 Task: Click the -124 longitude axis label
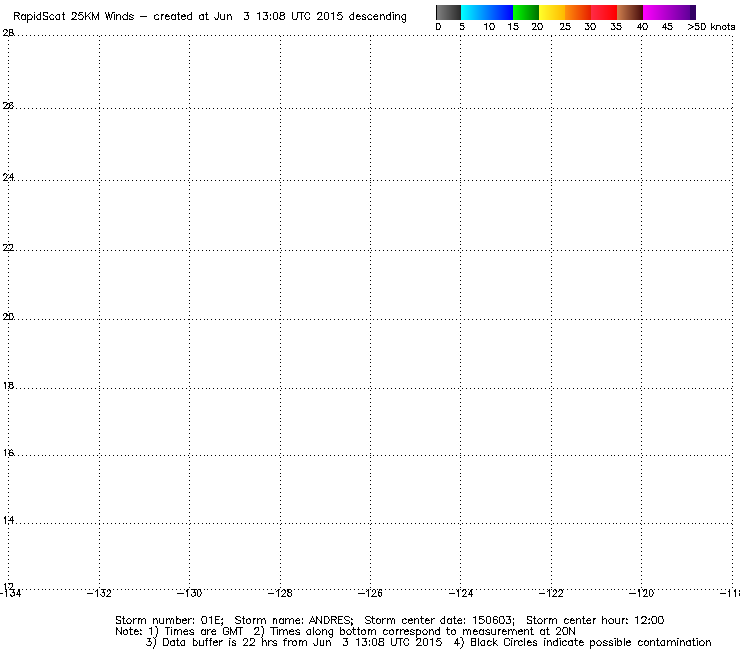click(x=461, y=593)
